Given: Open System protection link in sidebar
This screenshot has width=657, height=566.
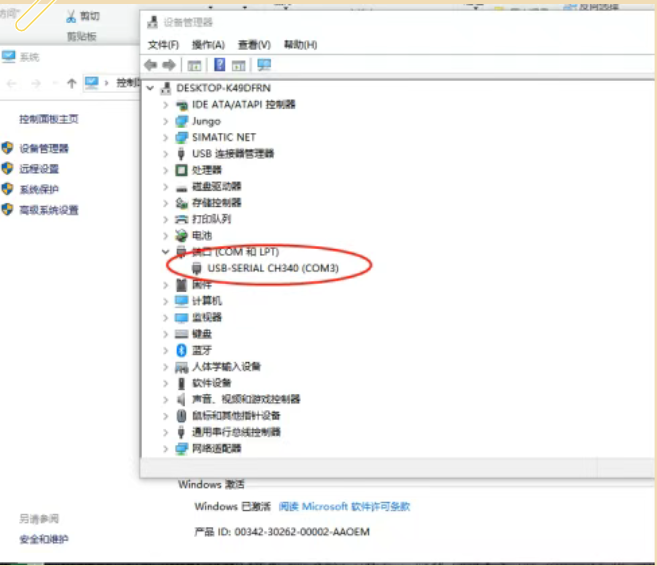Looking at the screenshot, I should tap(39, 189).
